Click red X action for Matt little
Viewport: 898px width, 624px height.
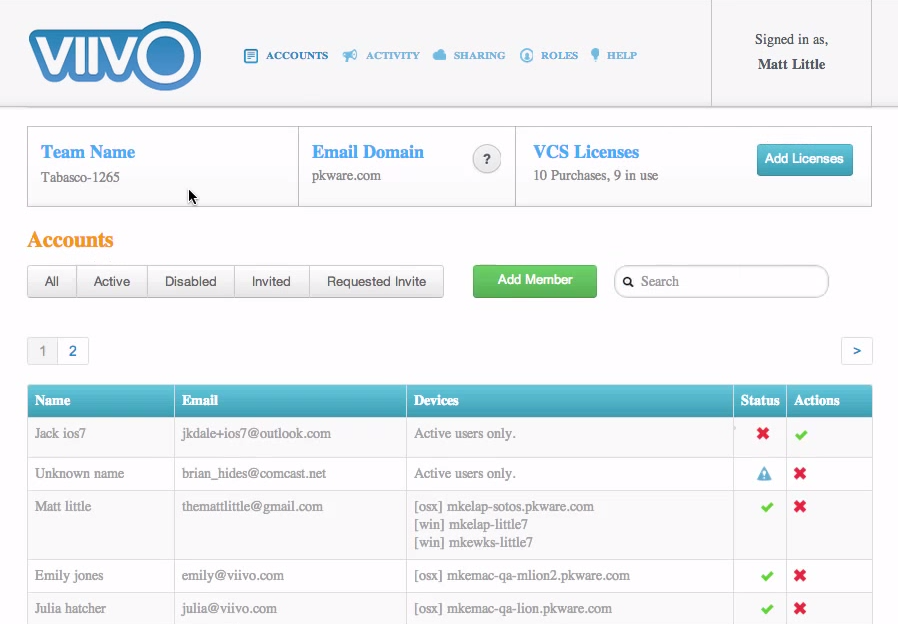click(x=800, y=507)
